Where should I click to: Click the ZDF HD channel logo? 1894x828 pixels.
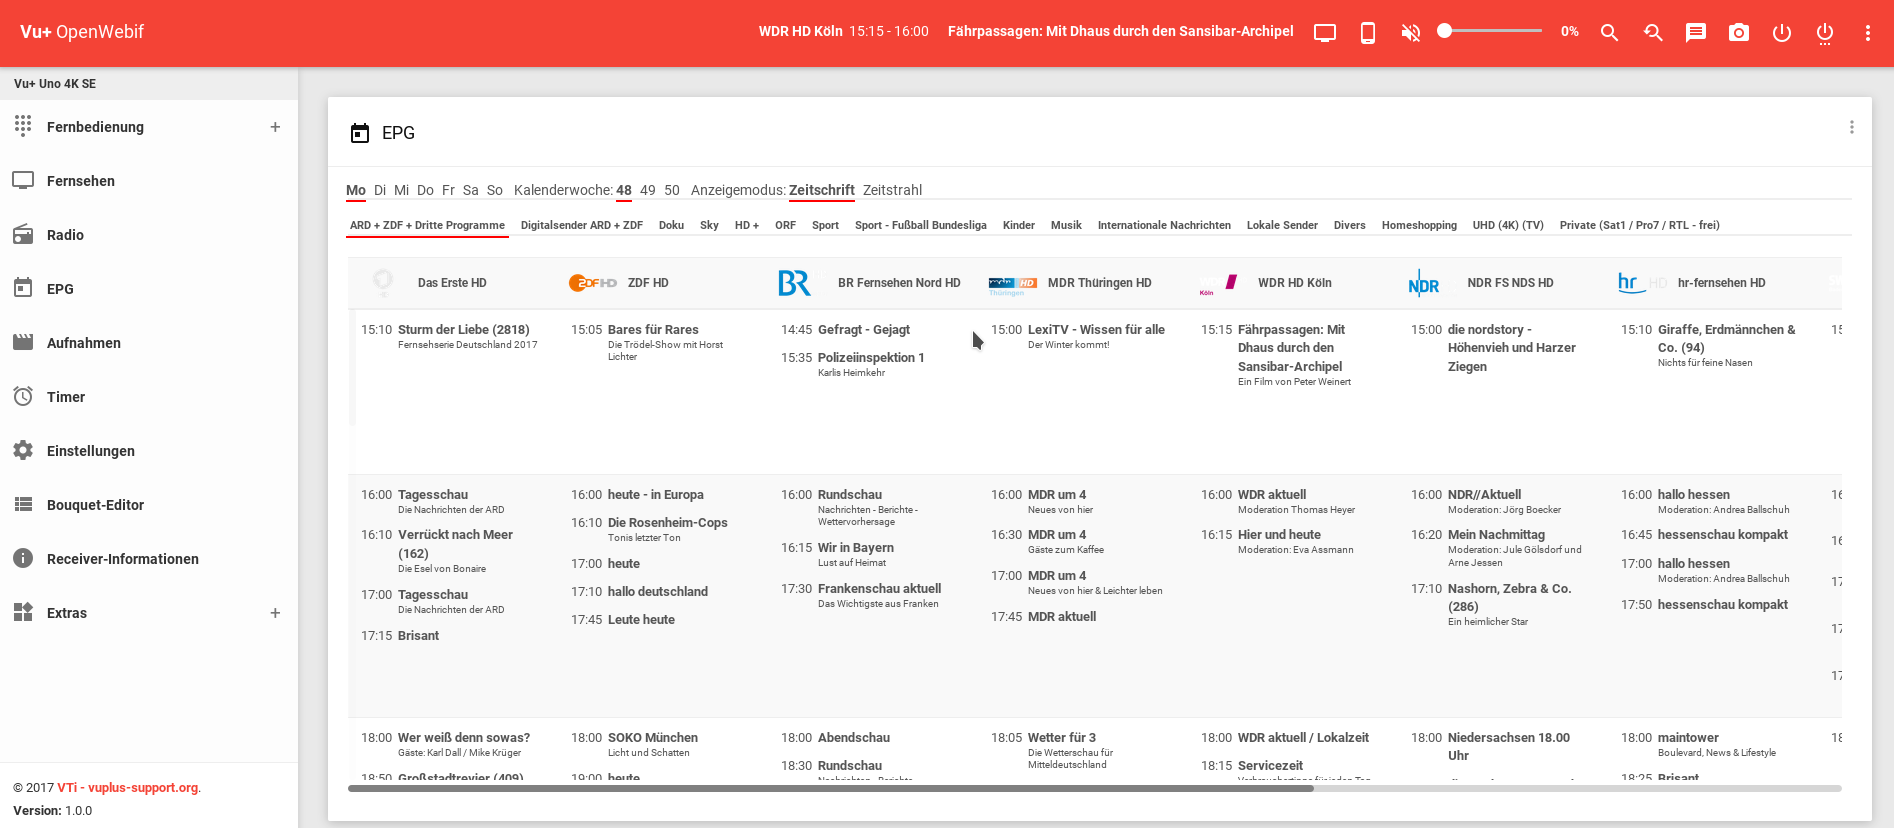click(593, 283)
